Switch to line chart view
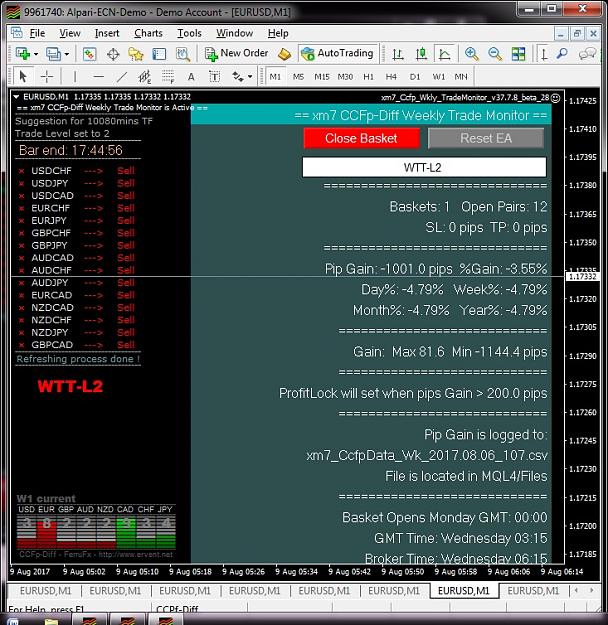 tap(445, 54)
